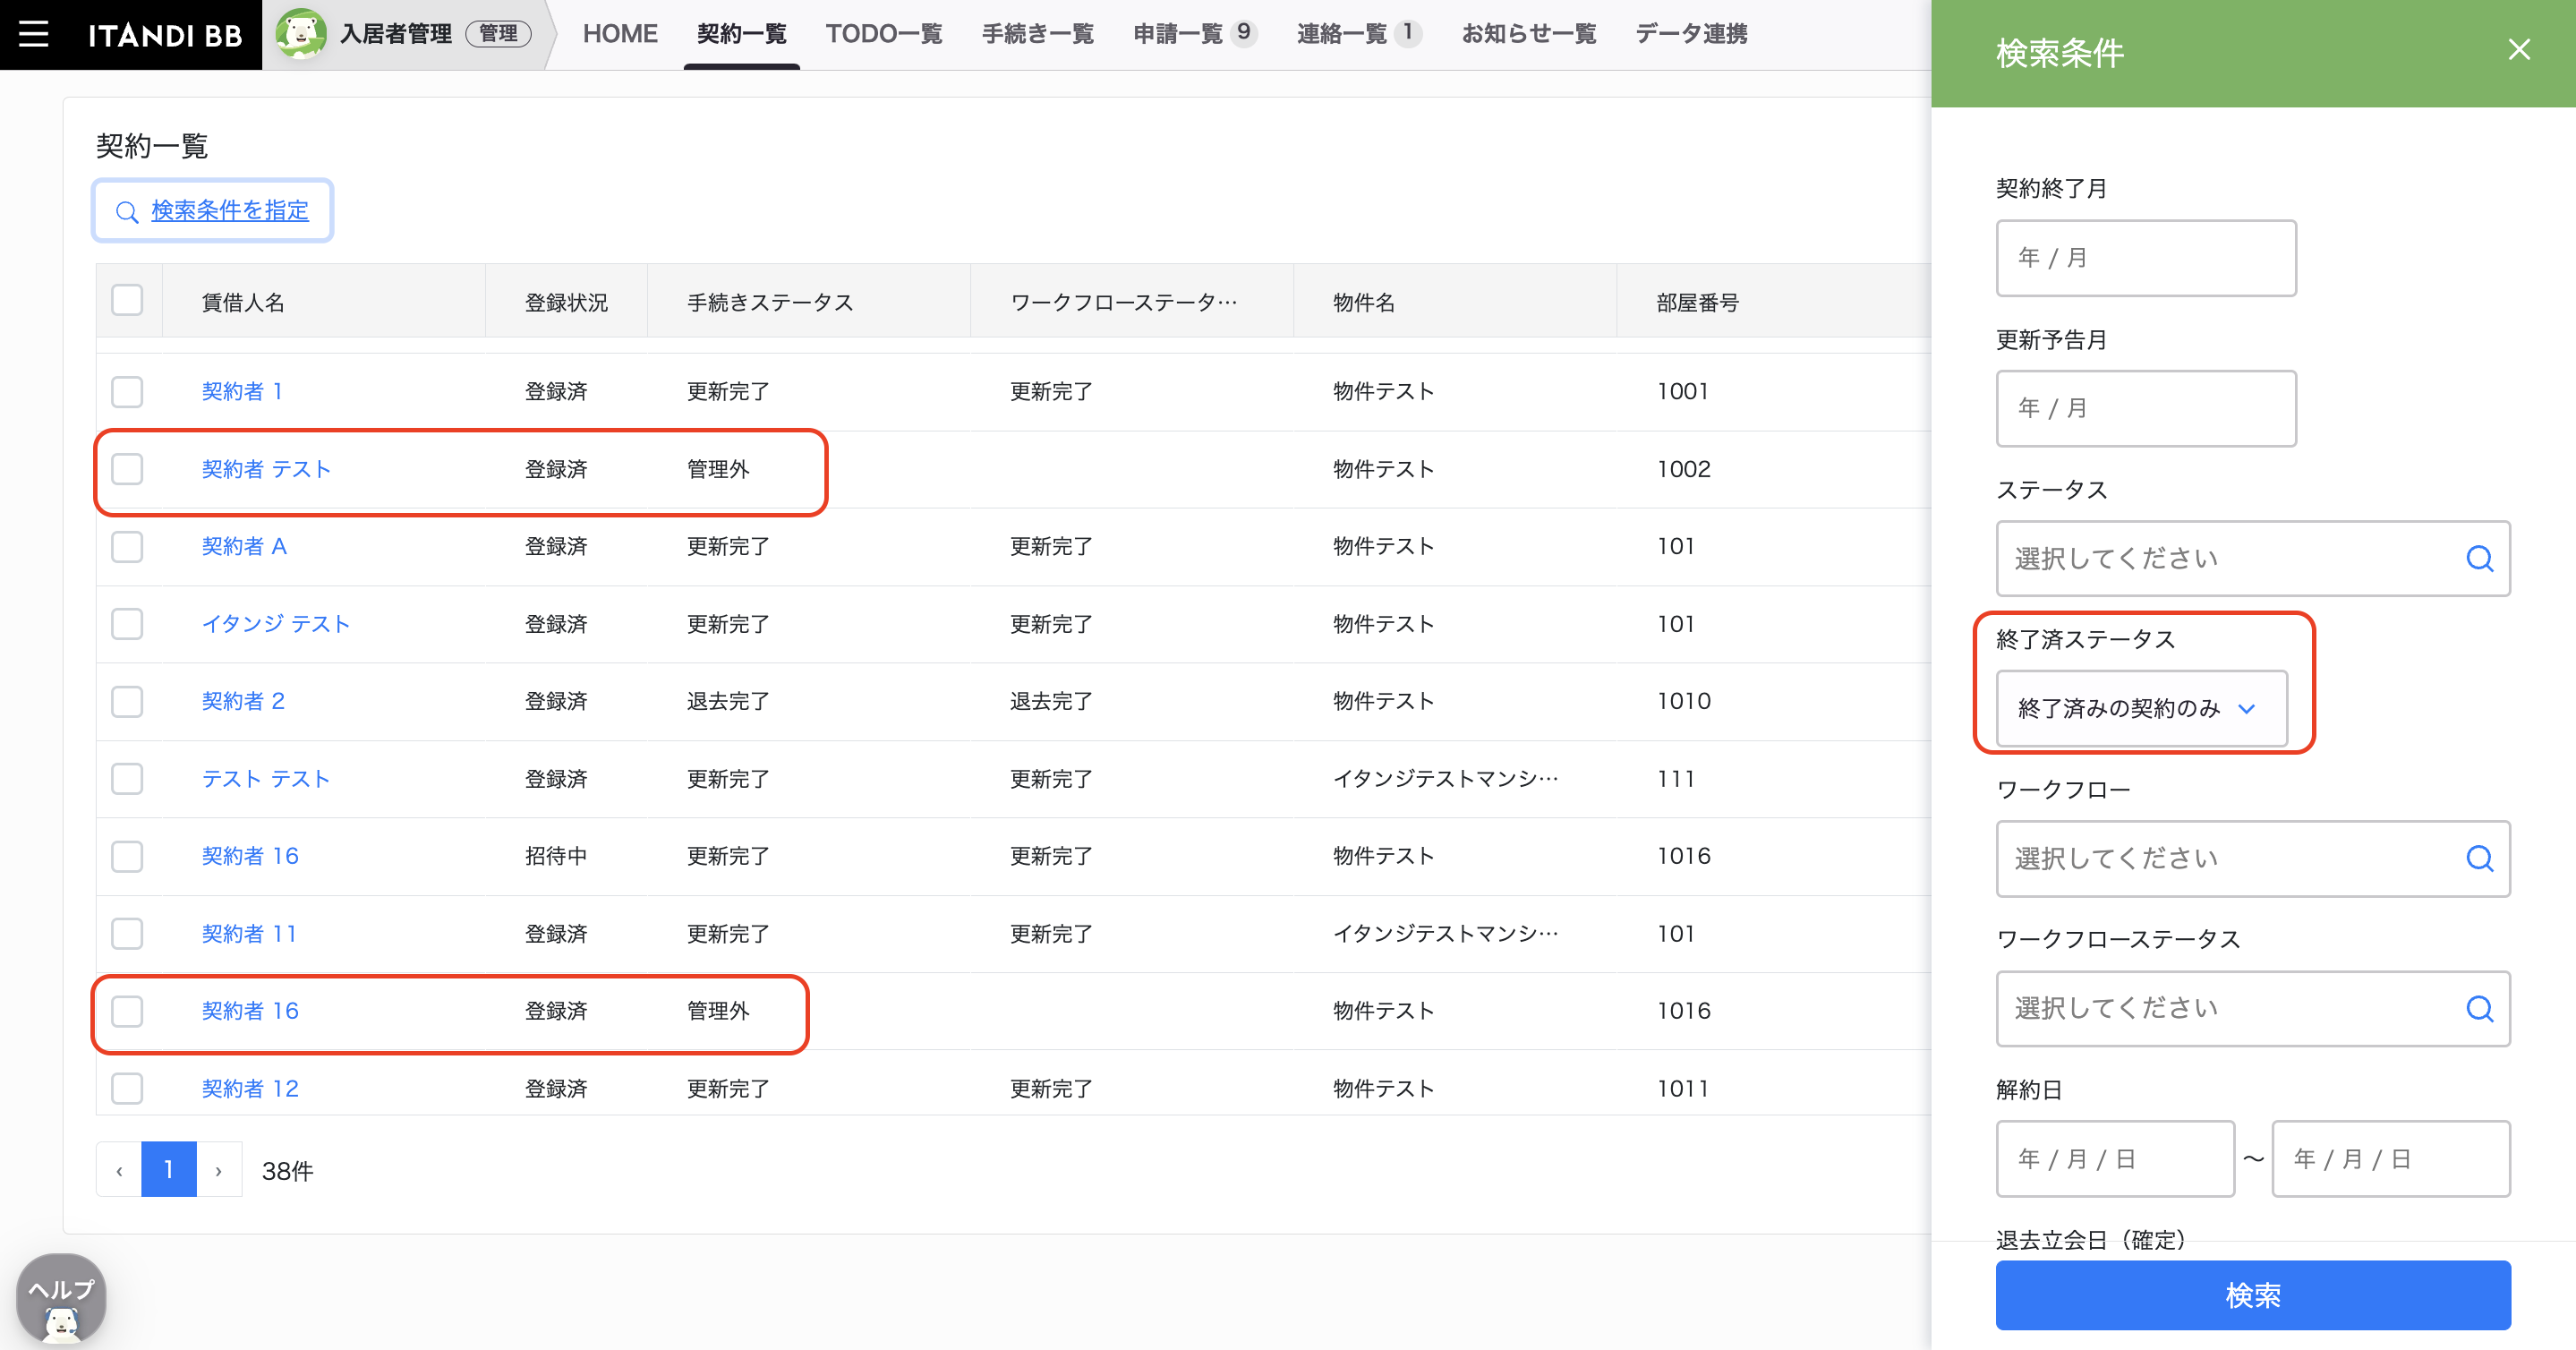Close the 検索条件 panel
The height and width of the screenshot is (1350, 2576).
tap(2518, 50)
